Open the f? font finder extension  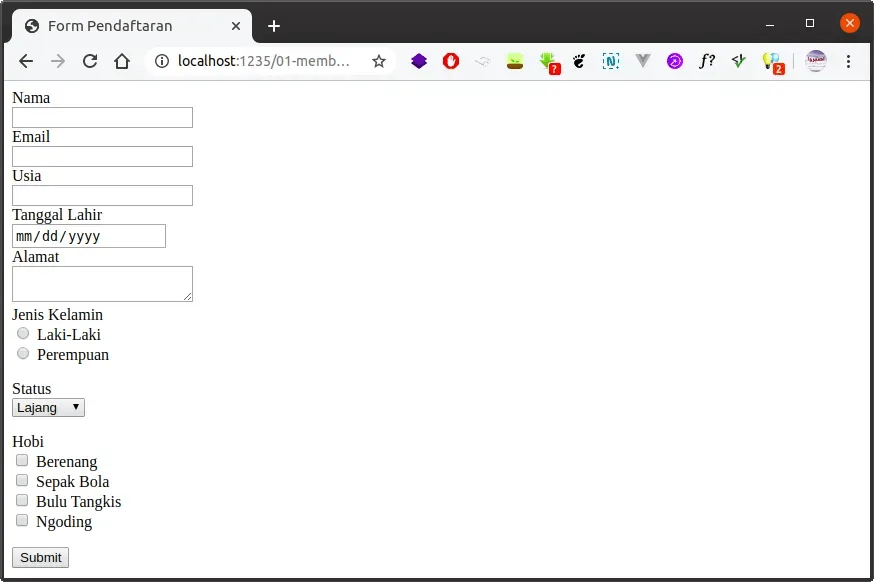(x=707, y=61)
